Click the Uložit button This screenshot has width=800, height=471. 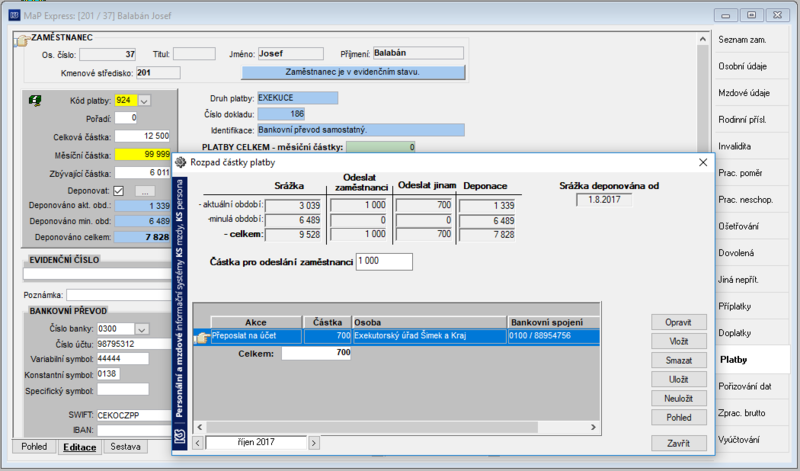pyautogui.click(x=679, y=380)
